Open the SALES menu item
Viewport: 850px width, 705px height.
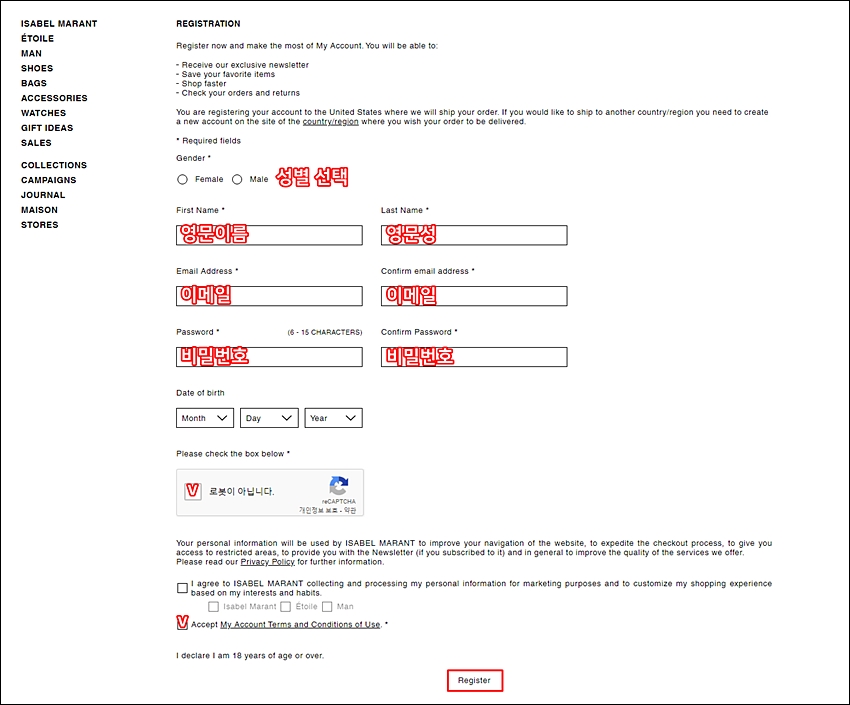tap(36, 143)
